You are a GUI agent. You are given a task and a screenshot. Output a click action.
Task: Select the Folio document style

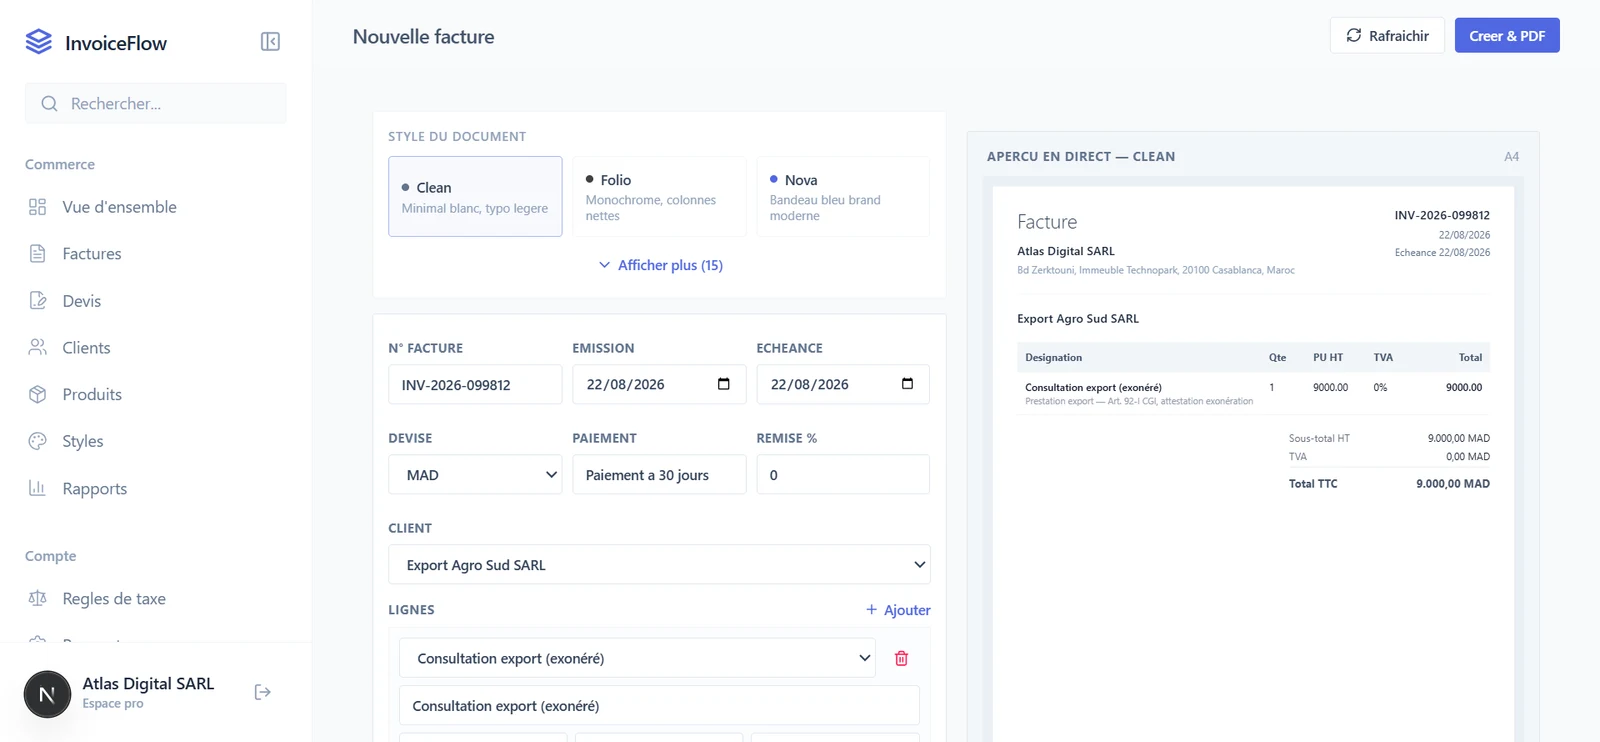point(659,196)
